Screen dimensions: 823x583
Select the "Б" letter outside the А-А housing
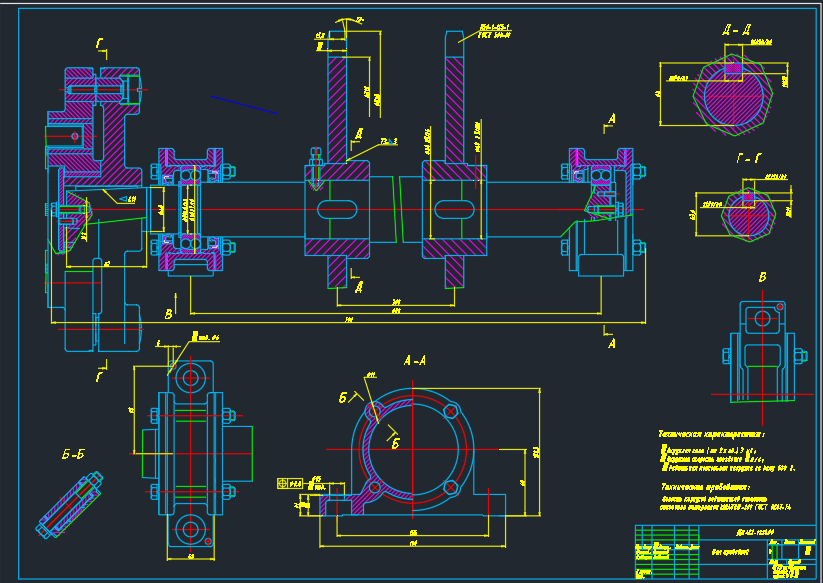pos(343,398)
